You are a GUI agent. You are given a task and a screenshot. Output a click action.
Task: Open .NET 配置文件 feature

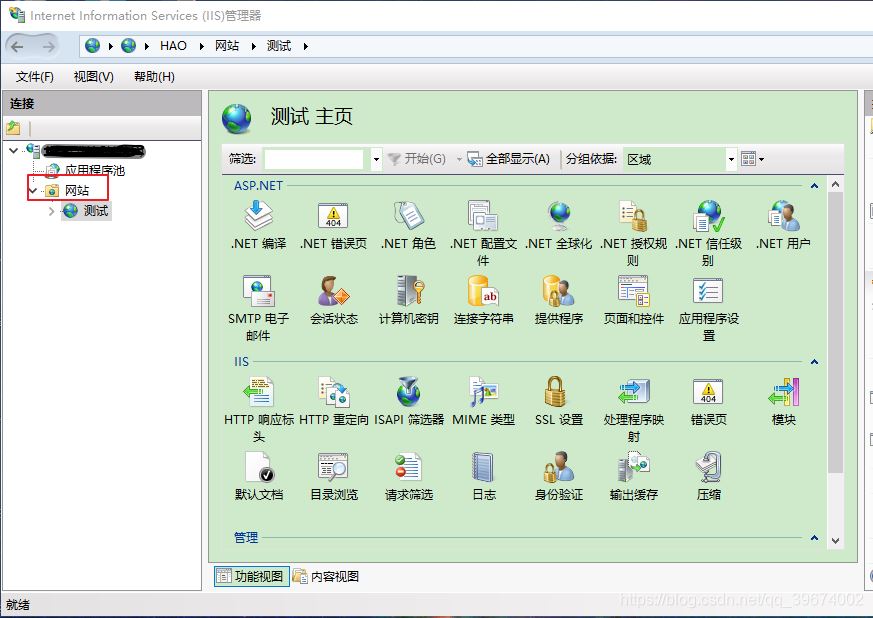[483, 233]
